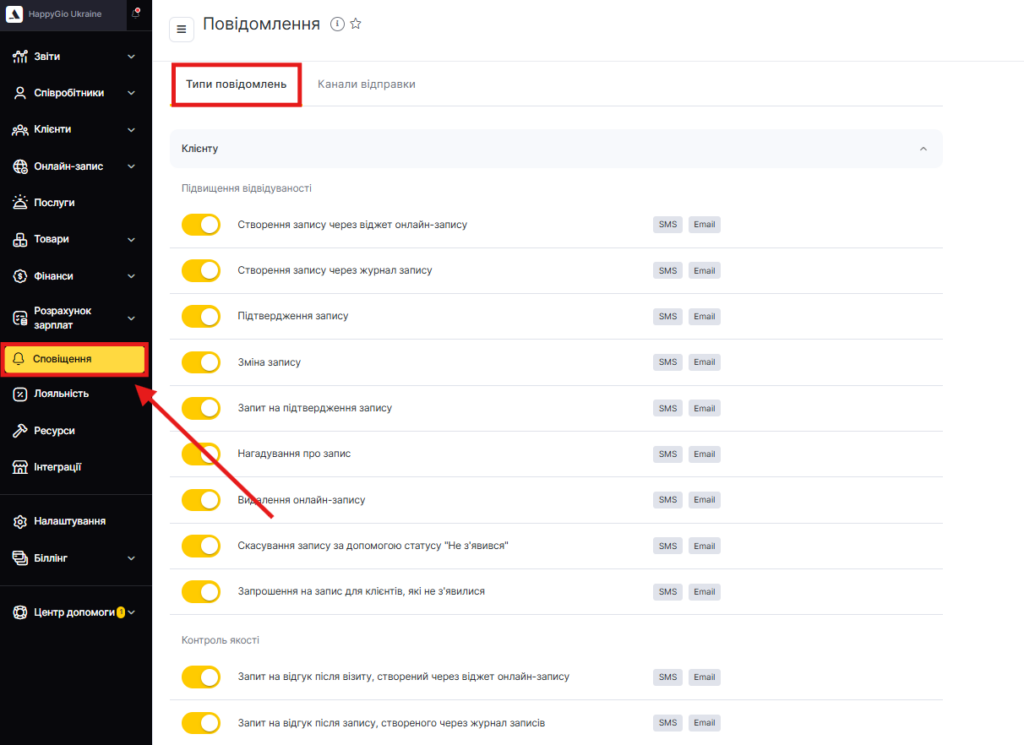
Task: Toggle off Нагадування про запис notifications
Action: pyautogui.click(x=201, y=454)
